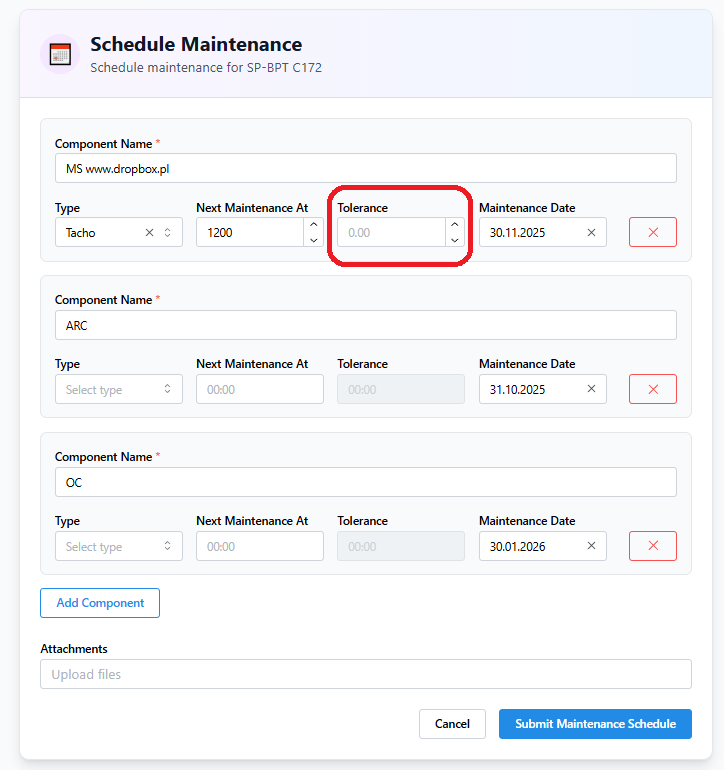
Task: Click the calendar icon in the header
Action: (60, 54)
